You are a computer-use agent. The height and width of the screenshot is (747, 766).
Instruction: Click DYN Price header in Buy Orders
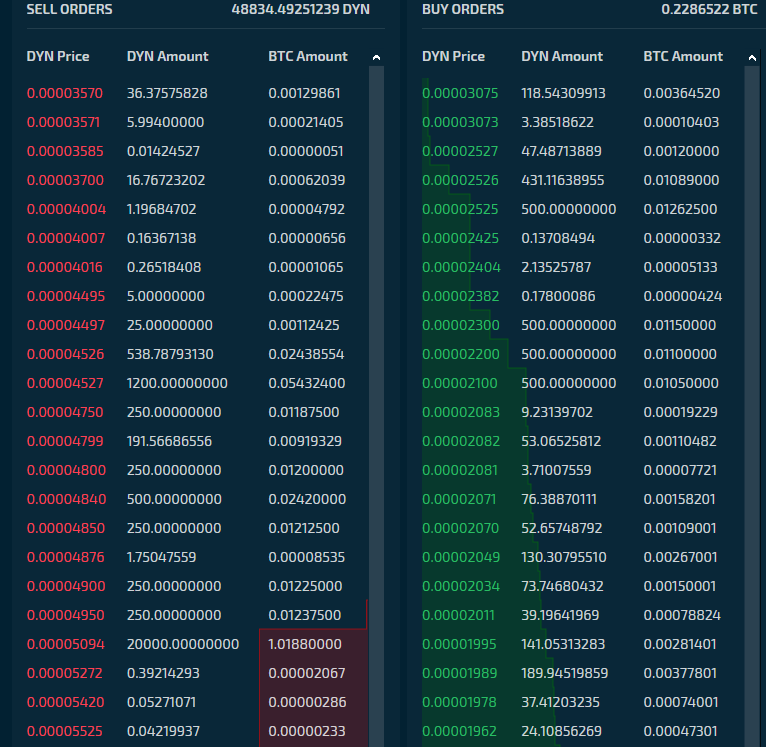453,57
